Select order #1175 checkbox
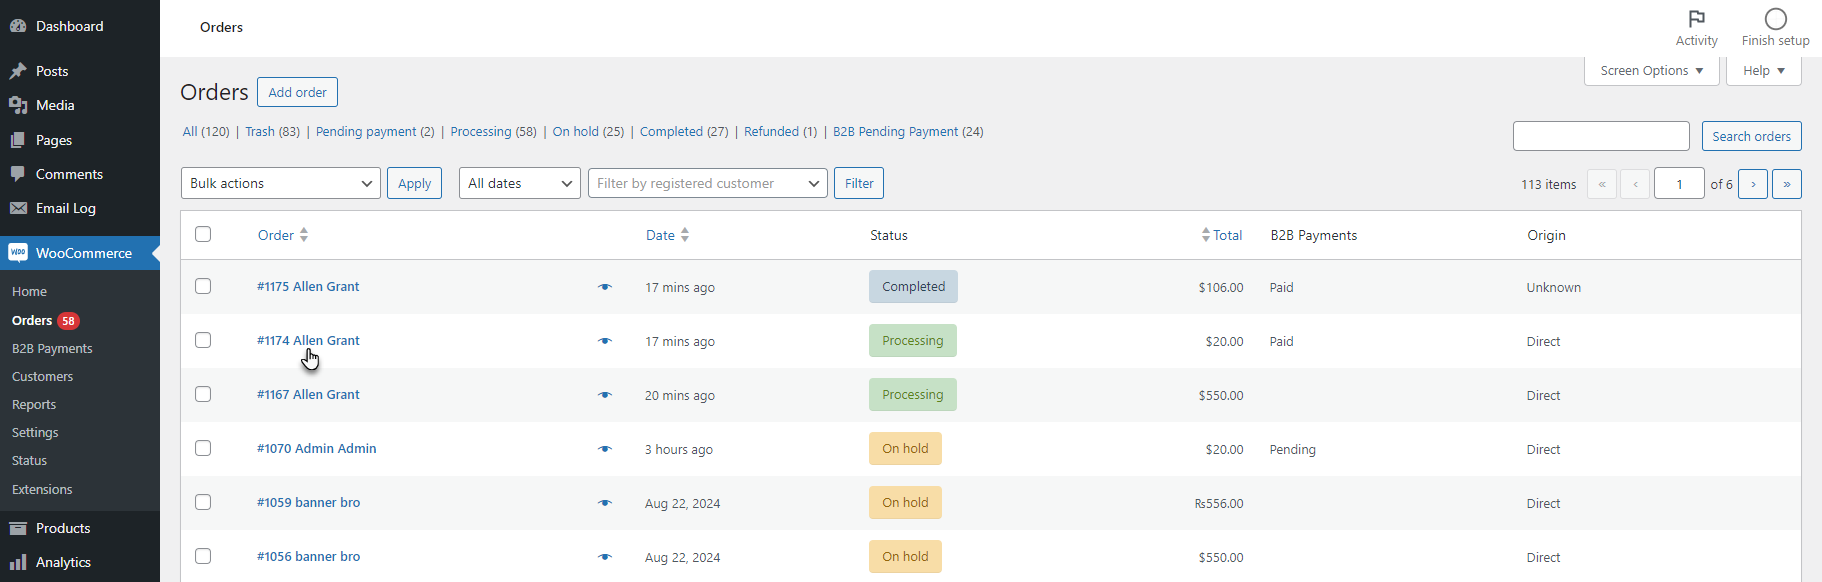 click(203, 286)
